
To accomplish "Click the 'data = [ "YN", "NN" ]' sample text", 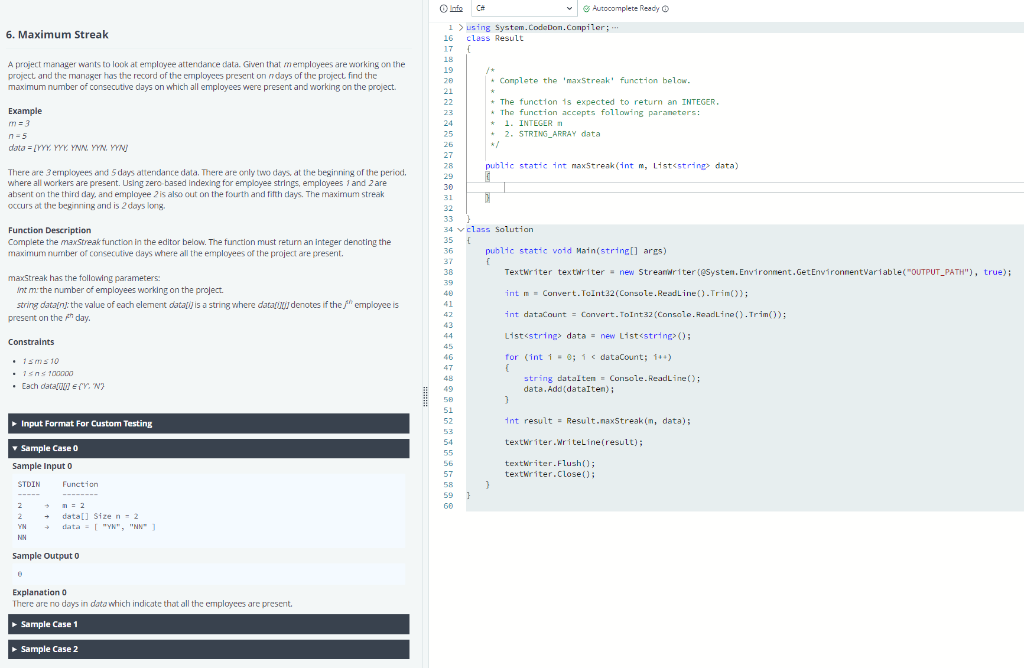I will tap(109, 527).
